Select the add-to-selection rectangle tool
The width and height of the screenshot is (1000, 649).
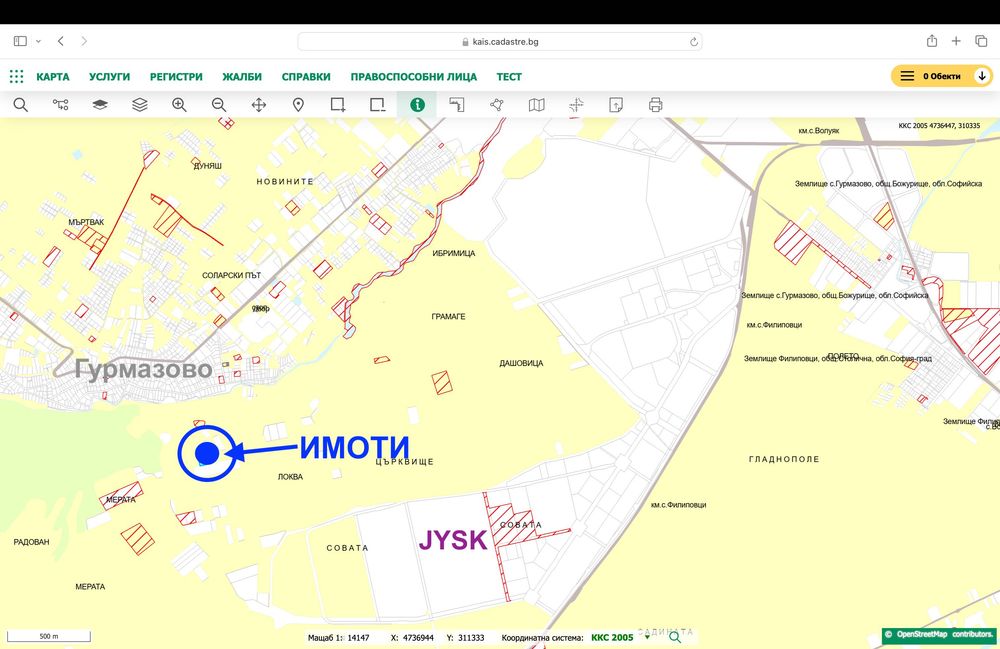[338, 105]
